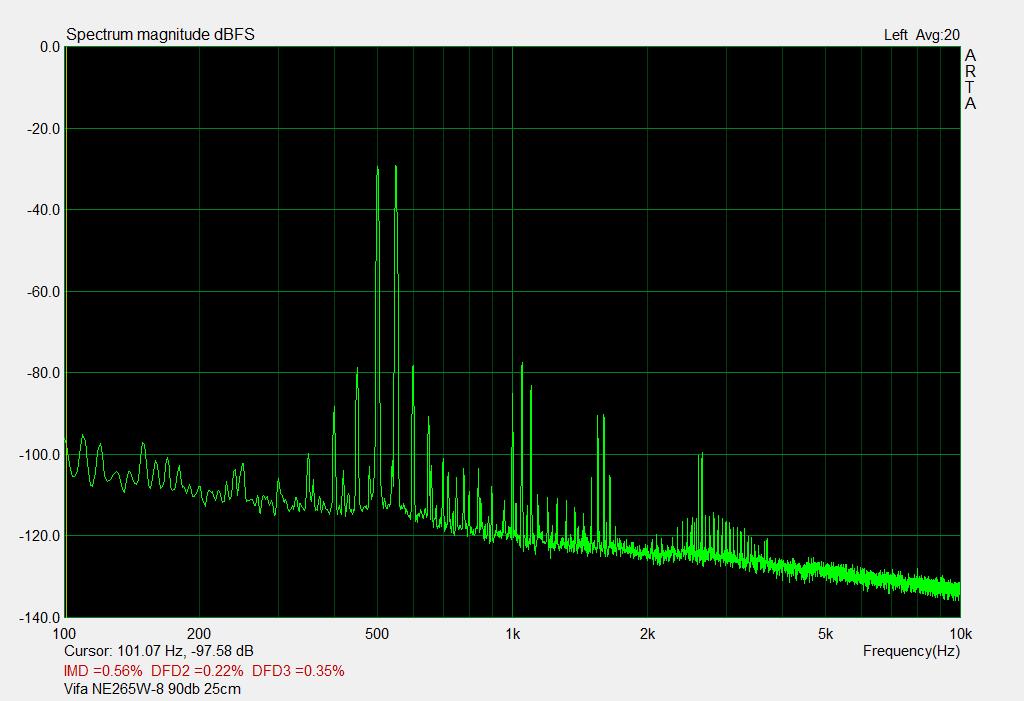Click the Cursor frequency readout text
1024x701 pixels.
coord(158,651)
